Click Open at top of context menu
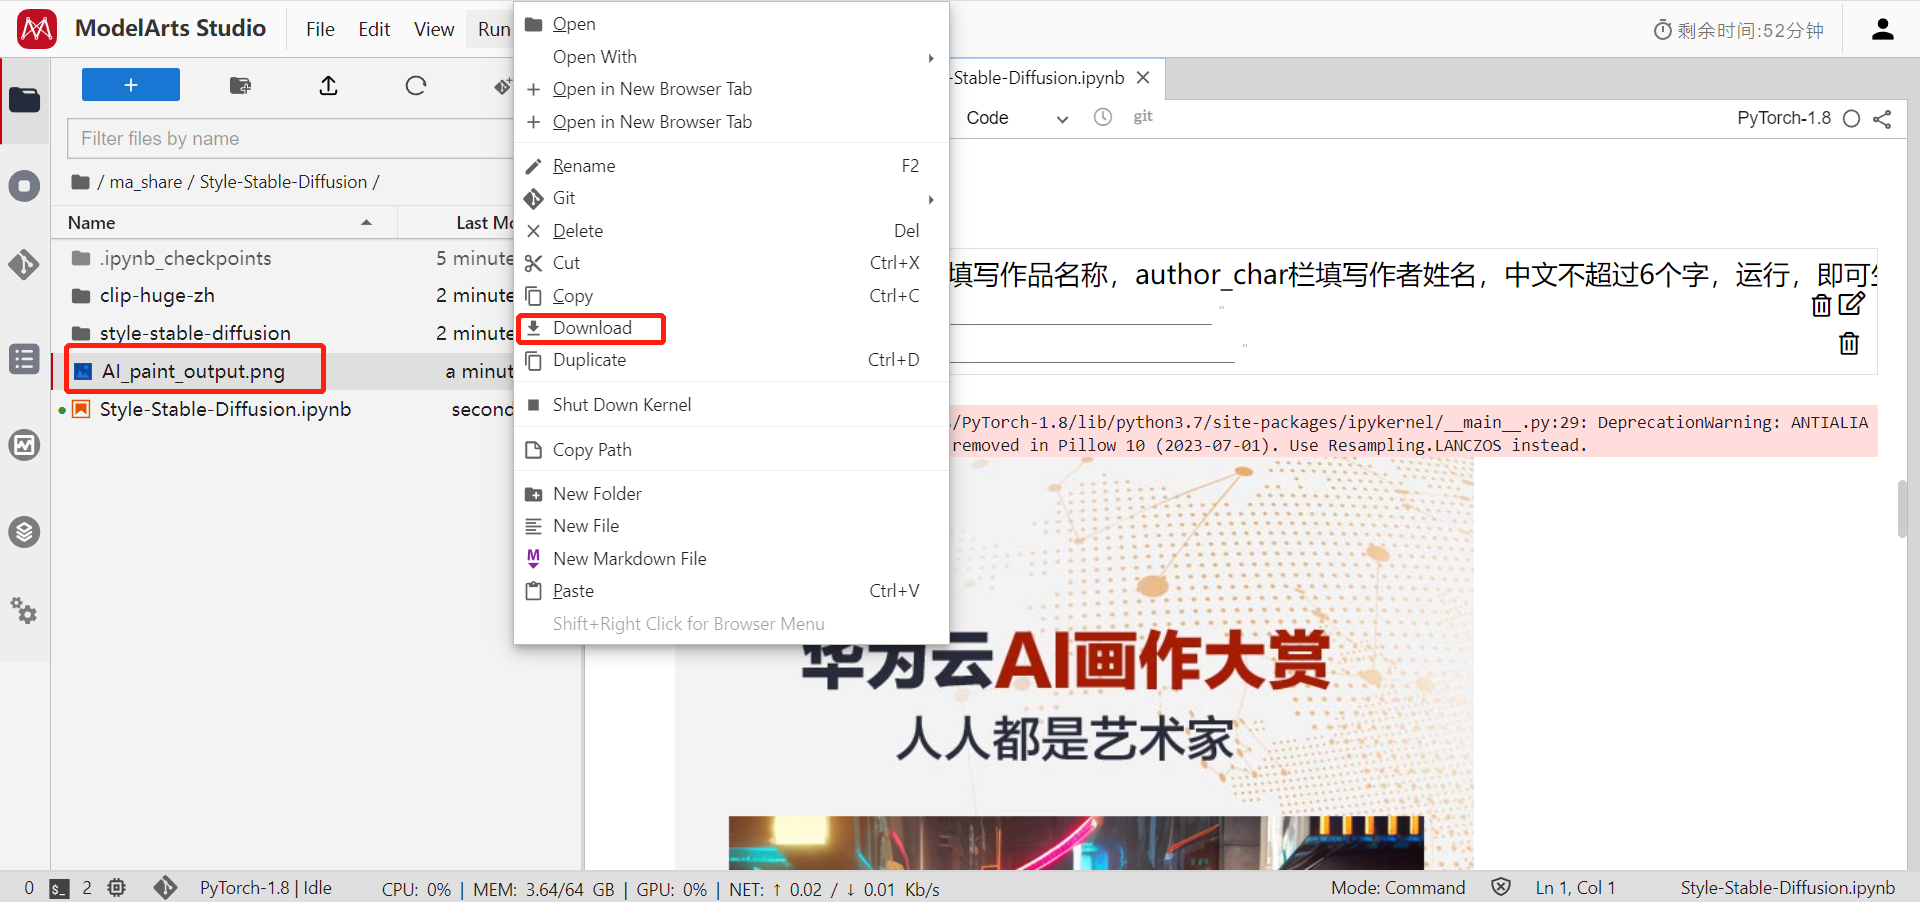The image size is (1920, 902). [x=731, y=24]
